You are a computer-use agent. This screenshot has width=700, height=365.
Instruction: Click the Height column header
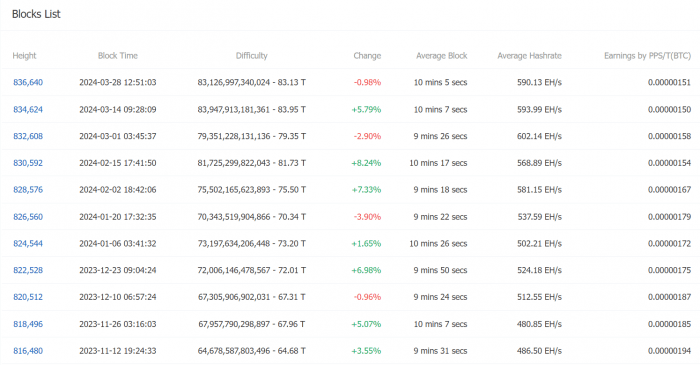point(24,56)
